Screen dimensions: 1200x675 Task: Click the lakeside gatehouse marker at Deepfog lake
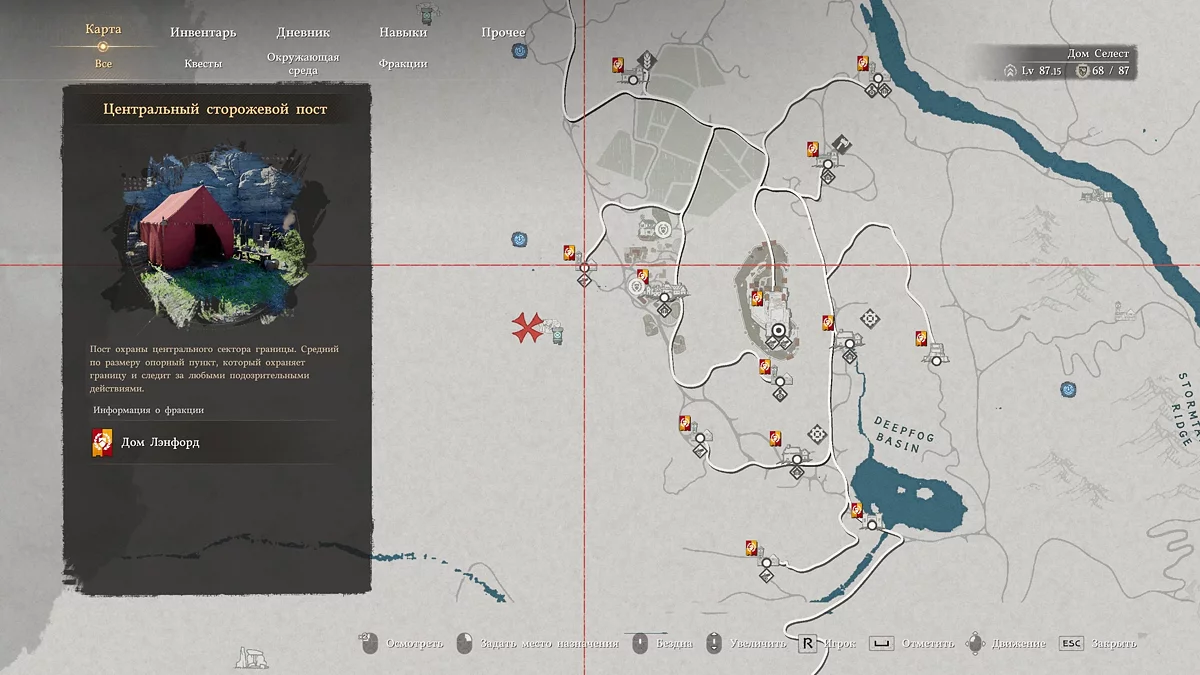[873, 524]
